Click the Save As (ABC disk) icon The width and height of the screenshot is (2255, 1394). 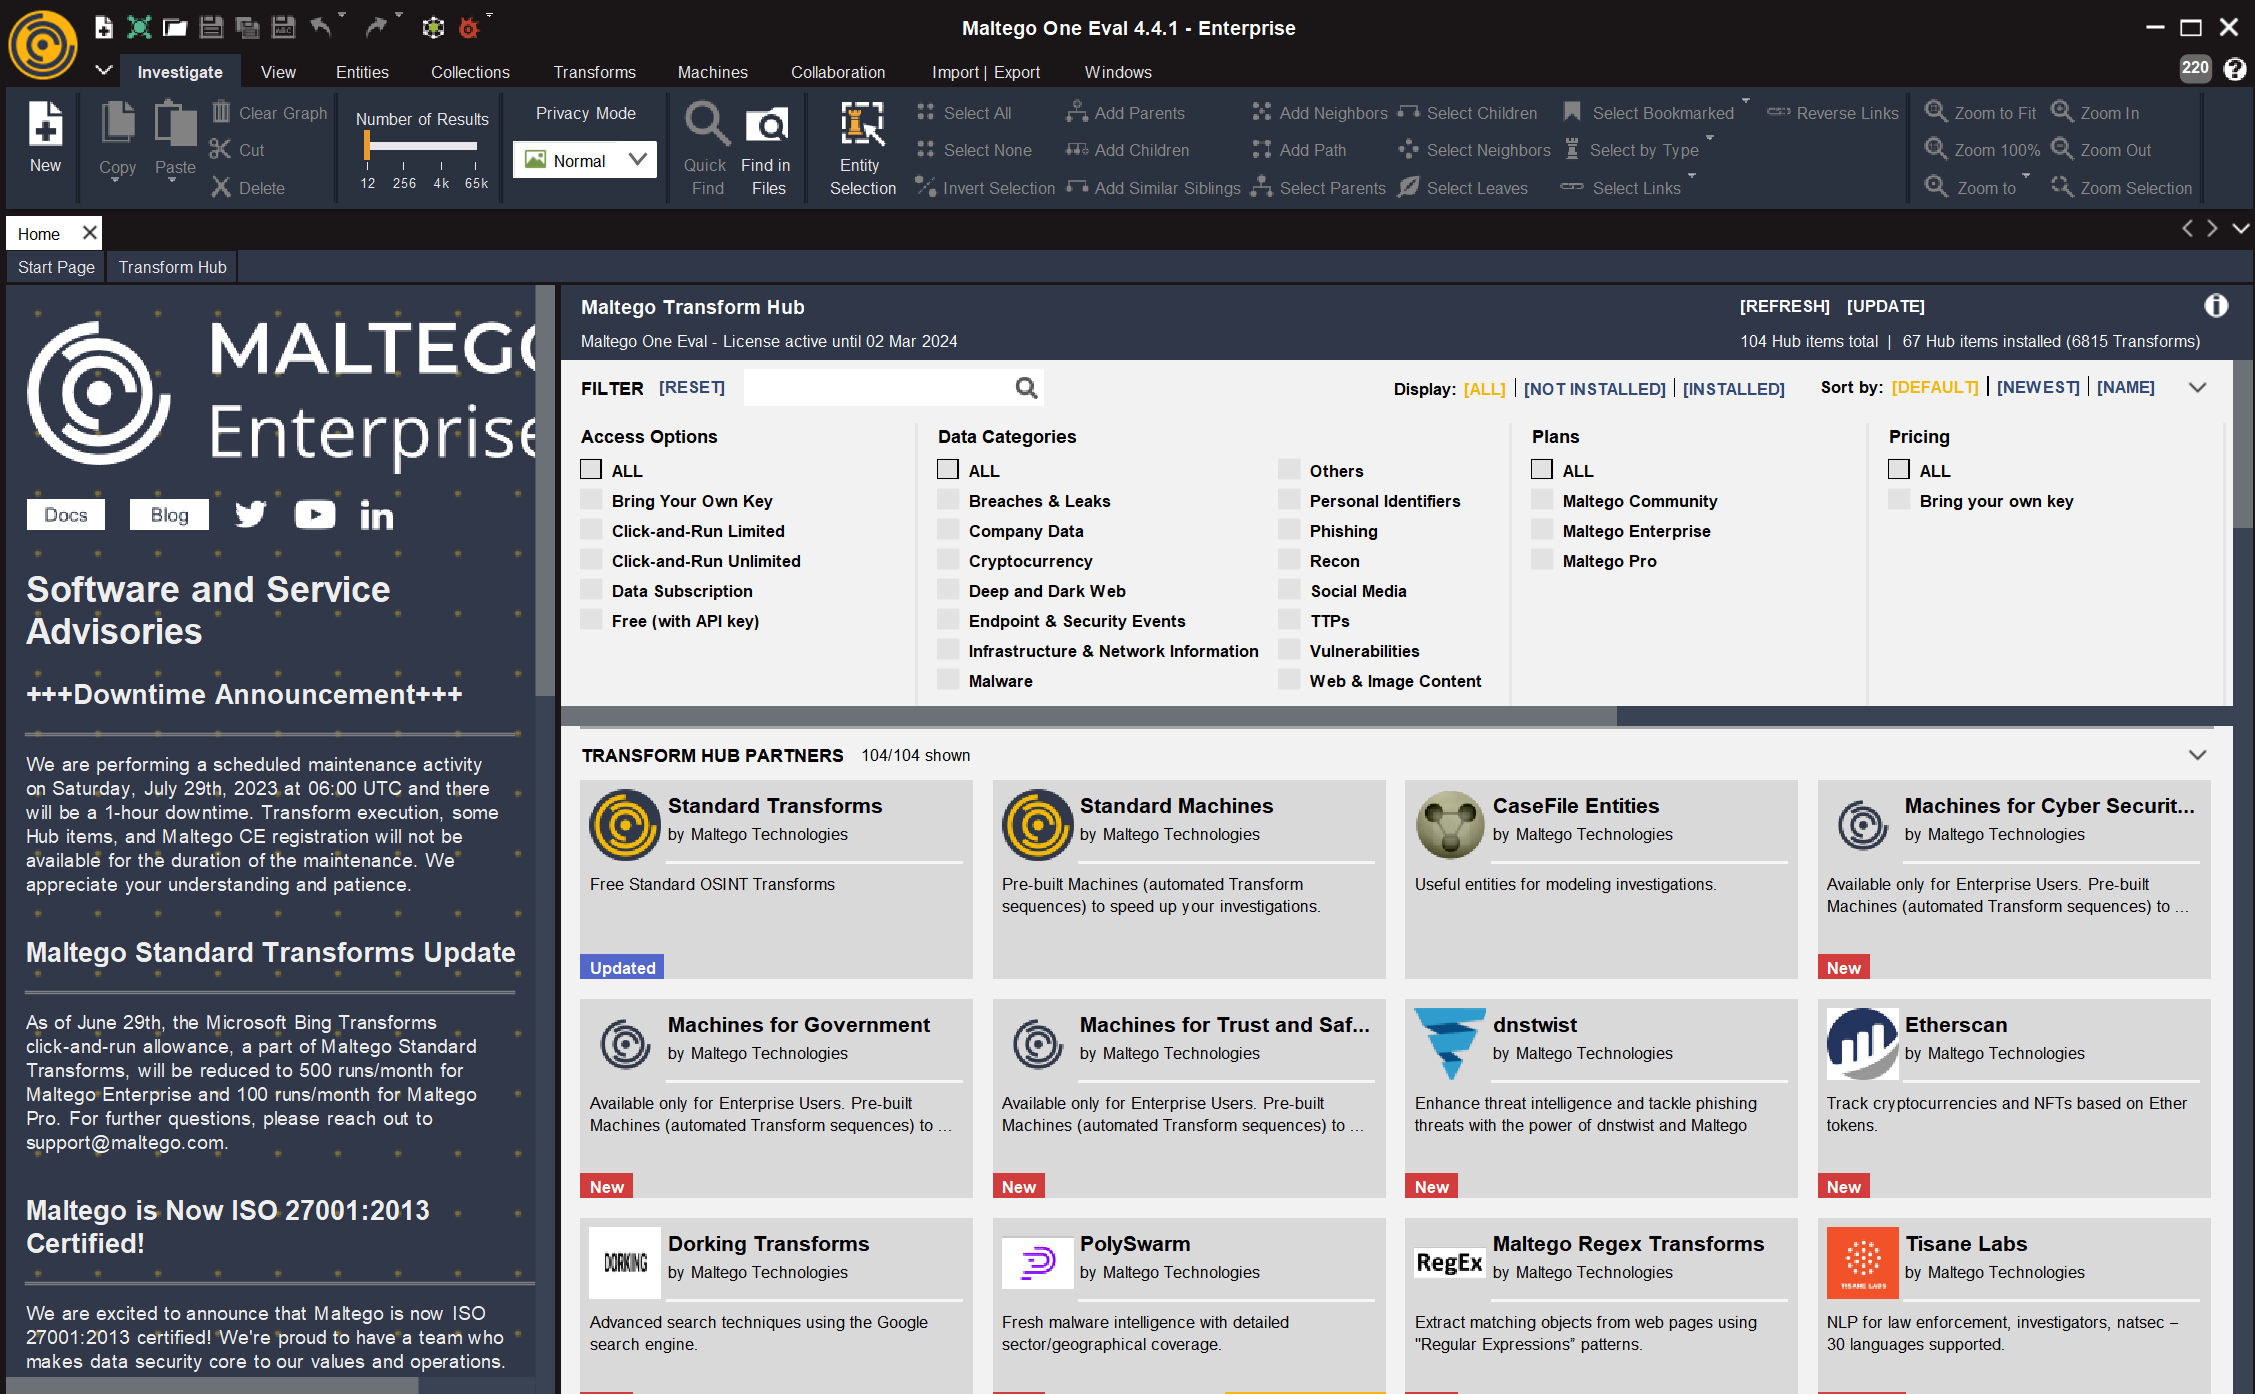(284, 27)
